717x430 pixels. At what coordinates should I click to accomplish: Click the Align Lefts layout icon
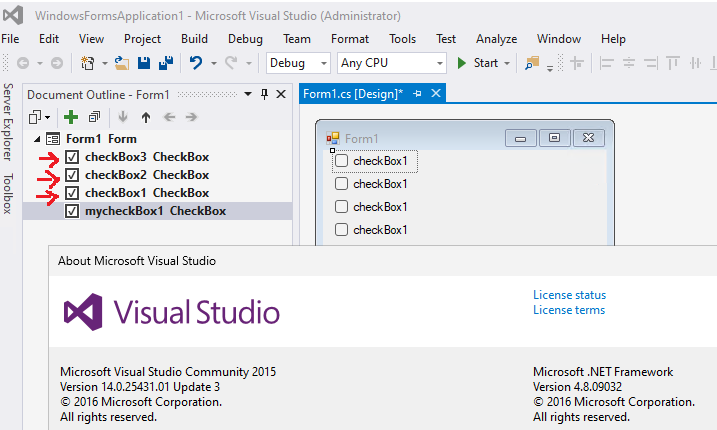click(606, 63)
